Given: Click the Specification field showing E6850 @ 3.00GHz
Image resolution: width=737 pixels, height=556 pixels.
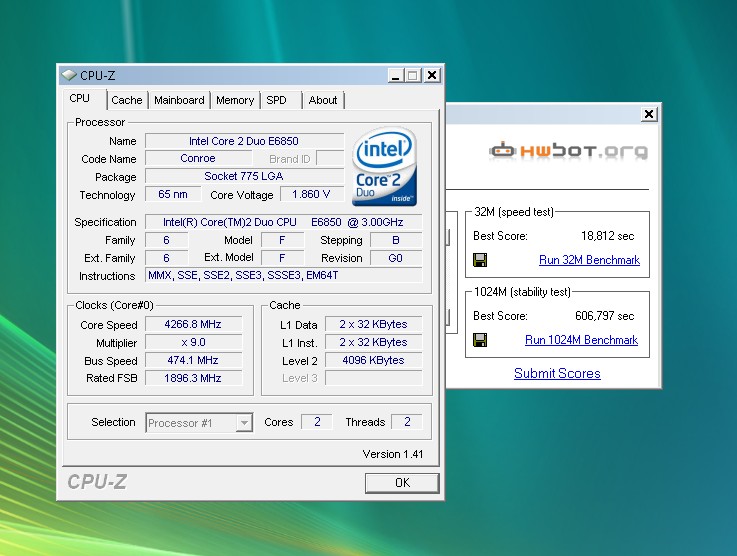Looking at the screenshot, I should [x=283, y=222].
